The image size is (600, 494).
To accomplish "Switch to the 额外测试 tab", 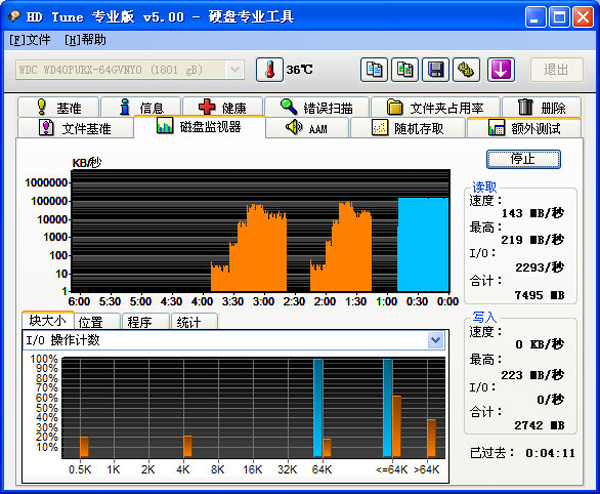I will 524,128.
